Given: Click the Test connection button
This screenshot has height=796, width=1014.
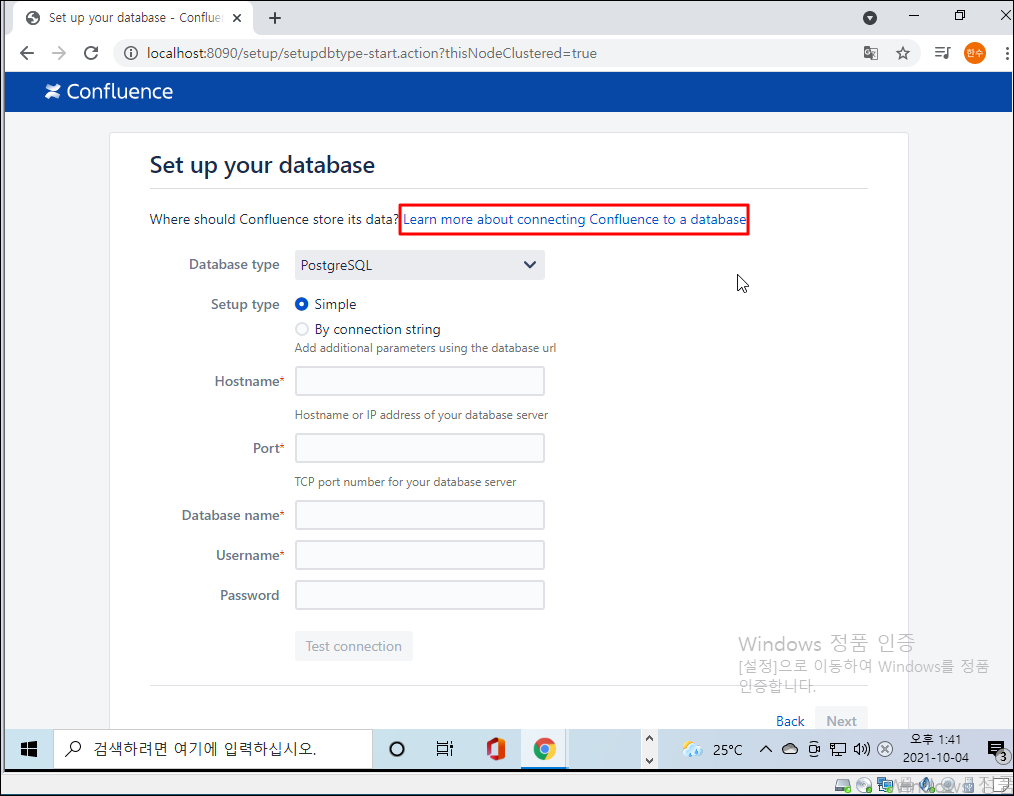Looking at the screenshot, I should coord(354,646).
